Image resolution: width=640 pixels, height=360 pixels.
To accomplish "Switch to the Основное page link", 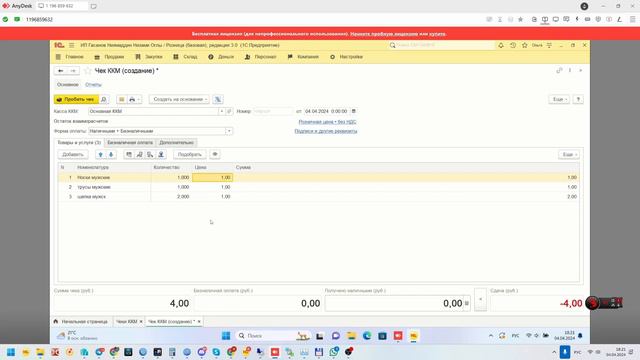I will 68,84.
